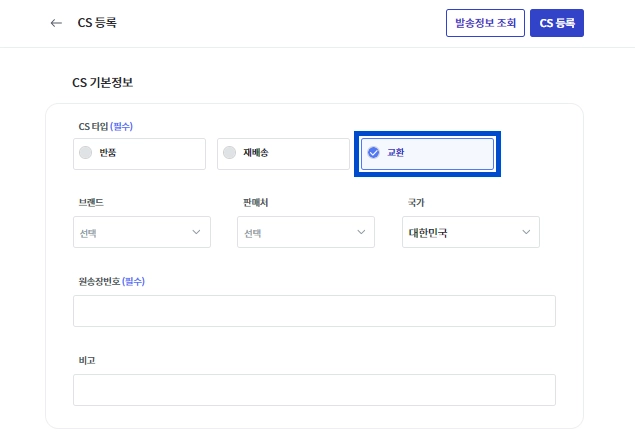Click the circle icon beside 재배송
Image resolution: width=635 pixels, height=447 pixels.
coord(230,153)
